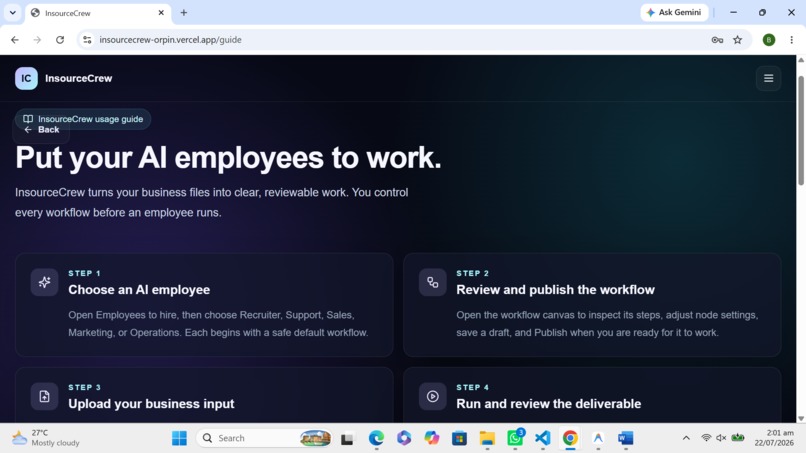
Task: Open Visual Studio Code from the taskbar
Action: tap(543, 438)
